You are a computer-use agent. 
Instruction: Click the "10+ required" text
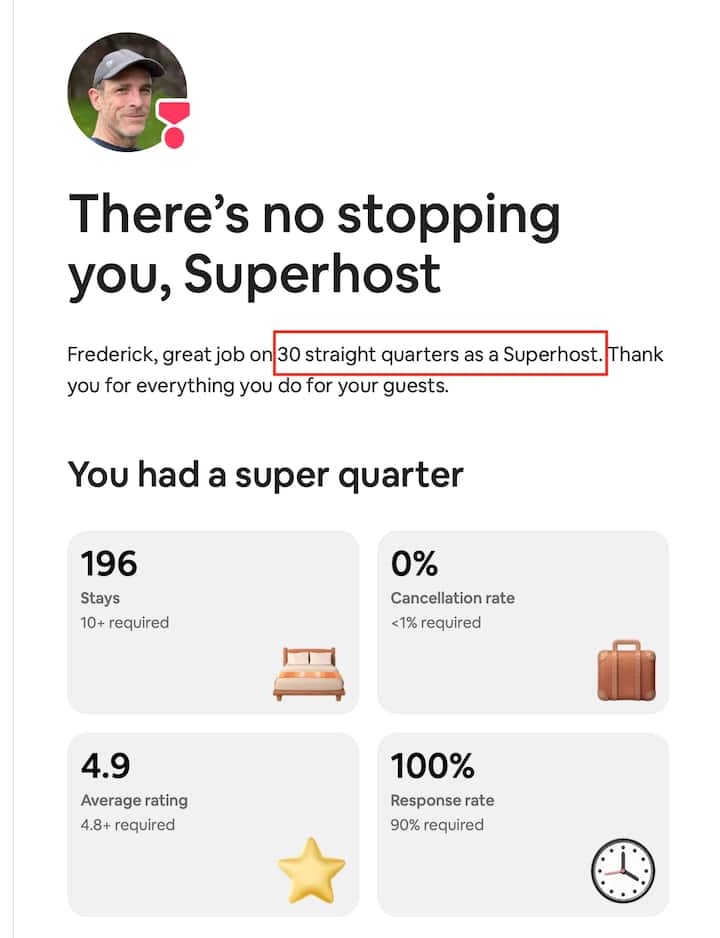point(125,622)
